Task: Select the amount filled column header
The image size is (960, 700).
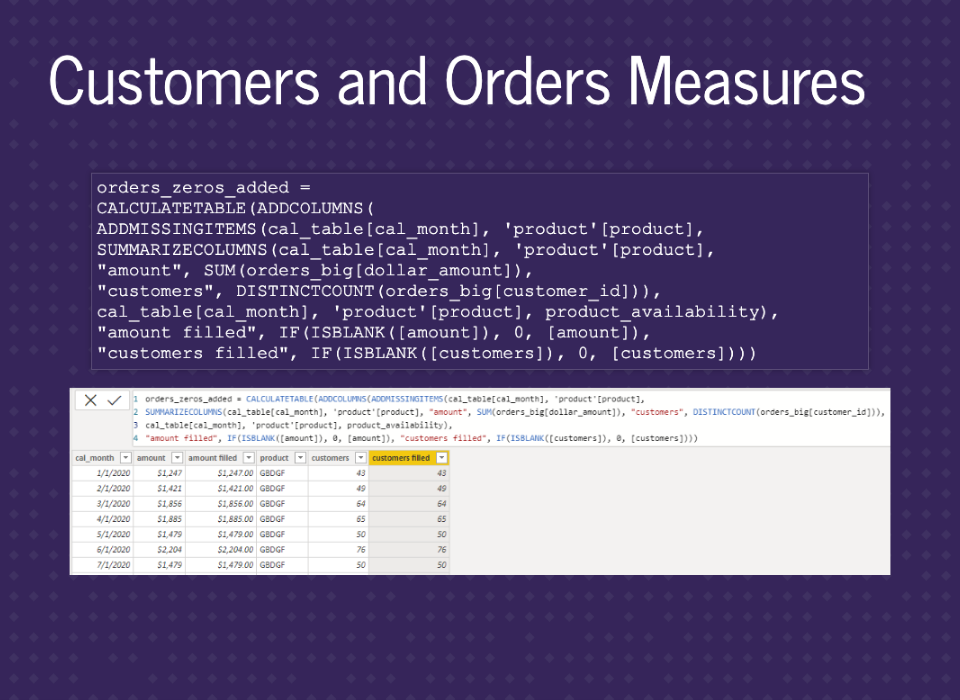Action: click(x=213, y=458)
